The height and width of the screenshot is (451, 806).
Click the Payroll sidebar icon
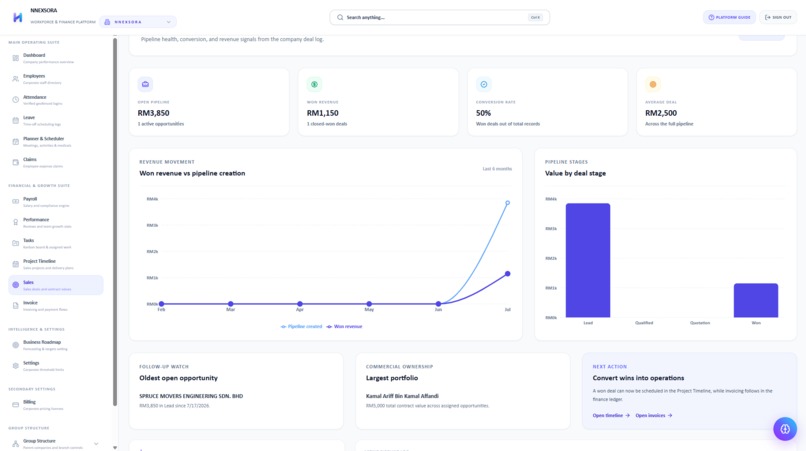[x=15, y=202]
